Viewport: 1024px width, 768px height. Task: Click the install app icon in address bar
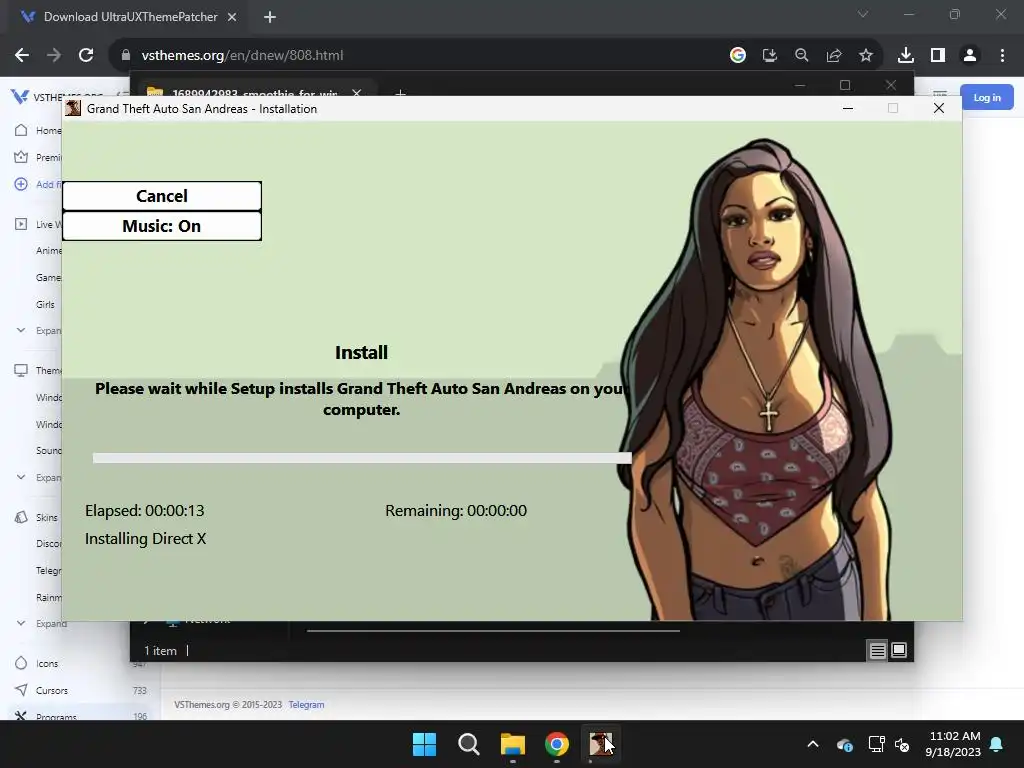coord(770,56)
